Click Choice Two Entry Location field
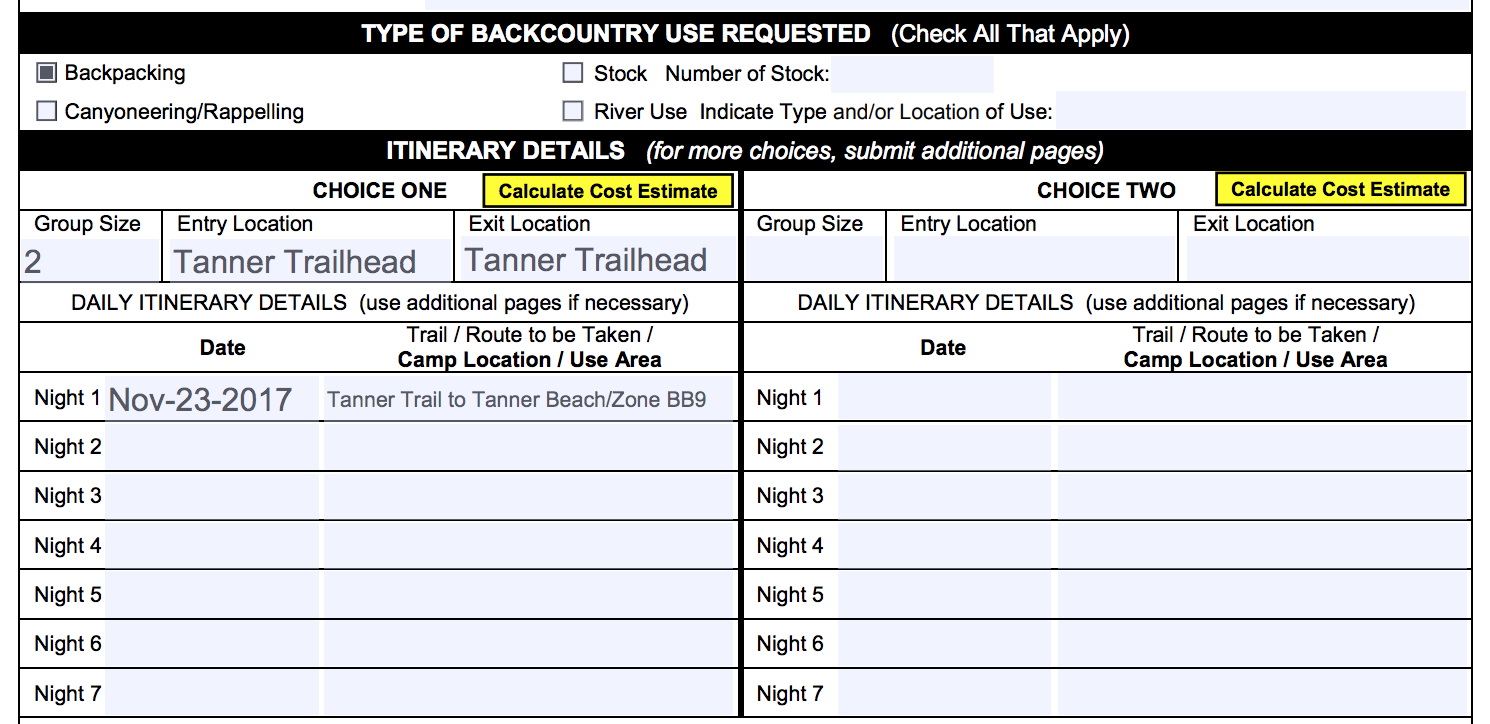Viewport: 1490px width, 724px height. 1032,259
